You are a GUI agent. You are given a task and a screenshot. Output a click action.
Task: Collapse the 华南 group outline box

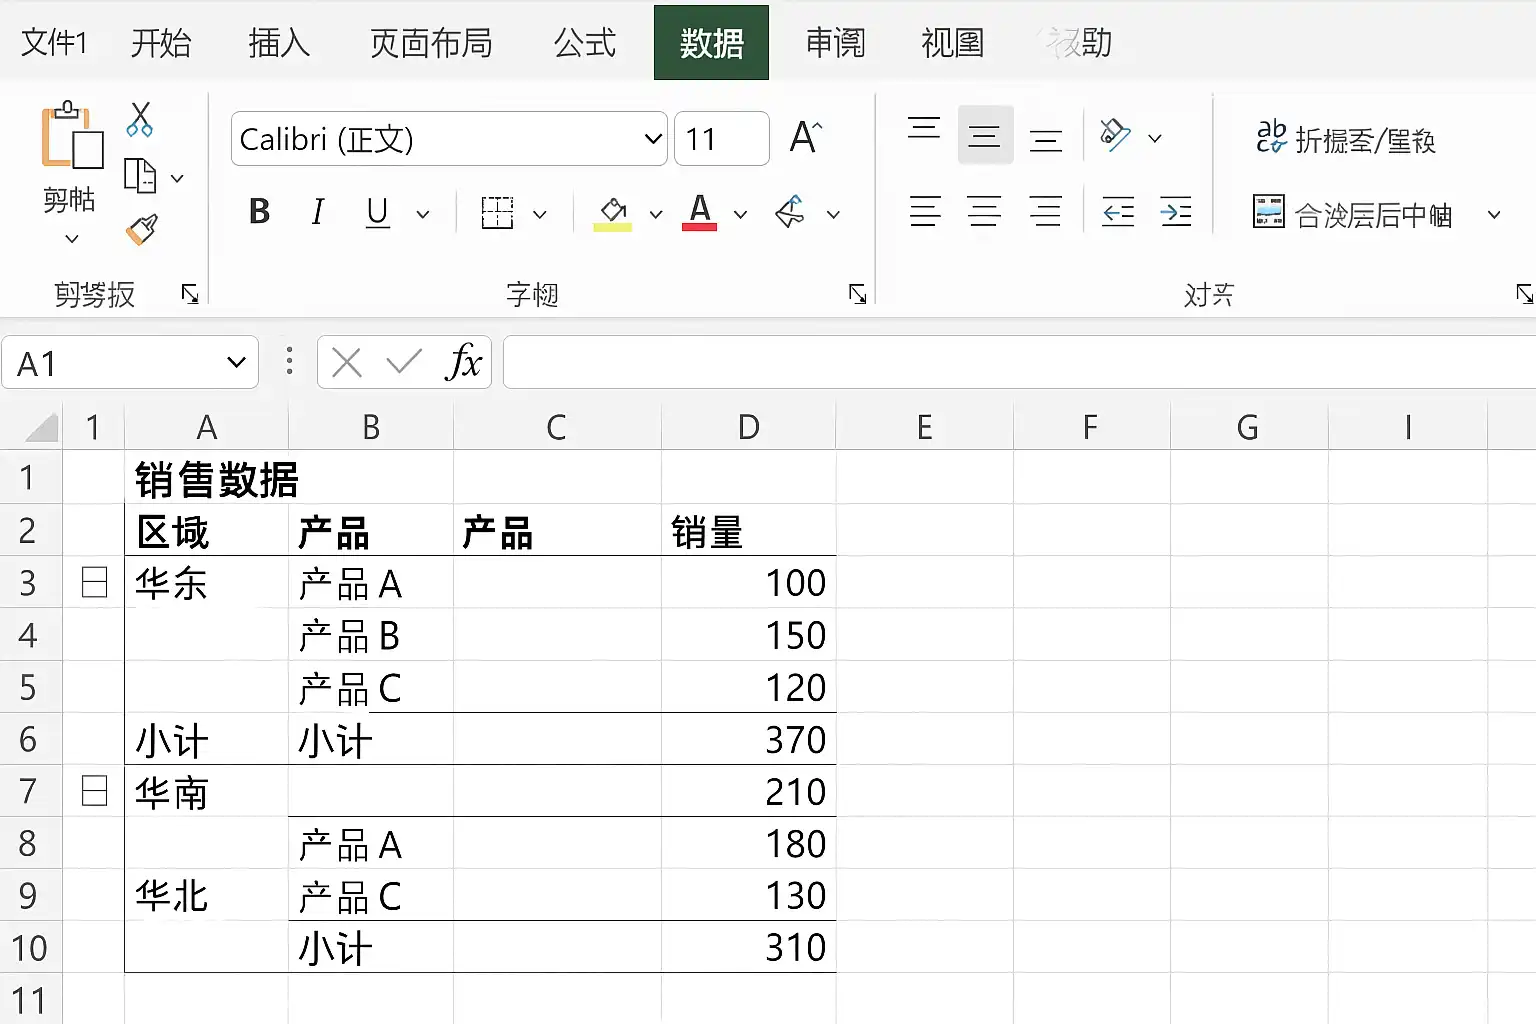tap(94, 791)
